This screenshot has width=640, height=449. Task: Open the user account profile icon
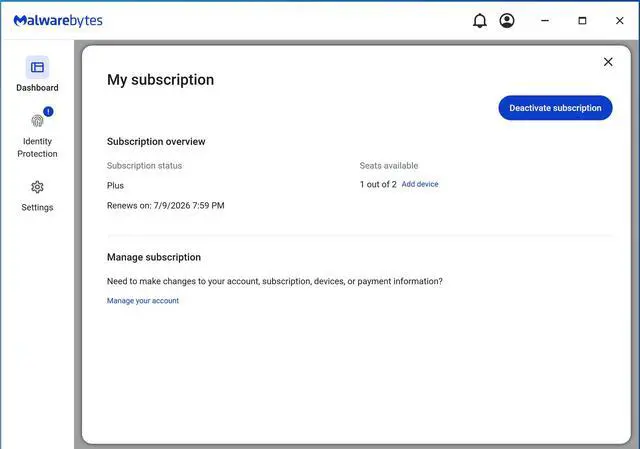[x=507, y=20]
